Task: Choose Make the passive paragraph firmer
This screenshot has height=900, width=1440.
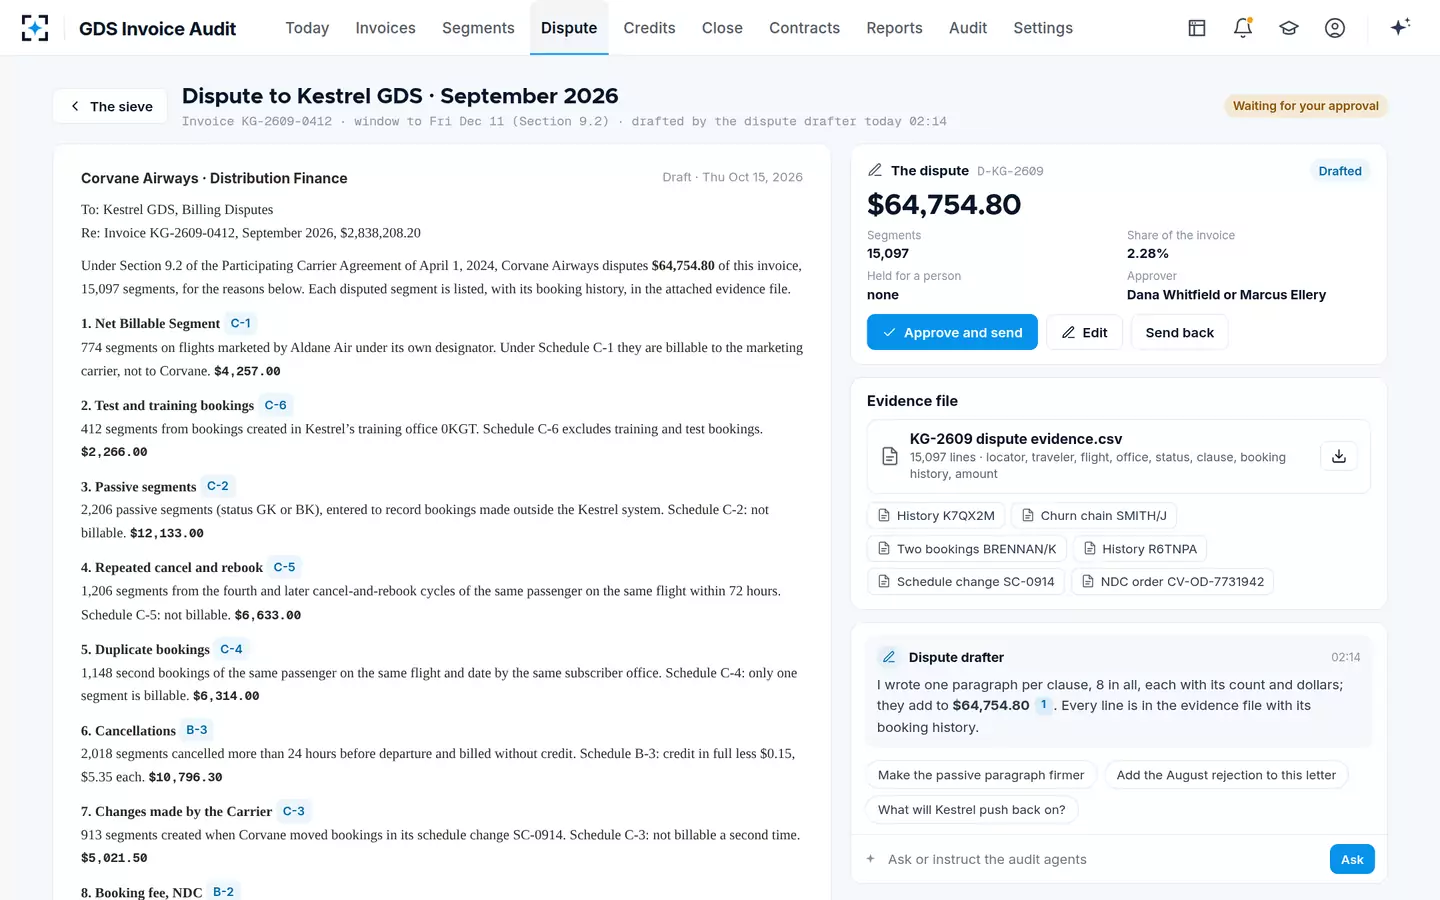Action: pyautogui.click(x=981, y=775)
